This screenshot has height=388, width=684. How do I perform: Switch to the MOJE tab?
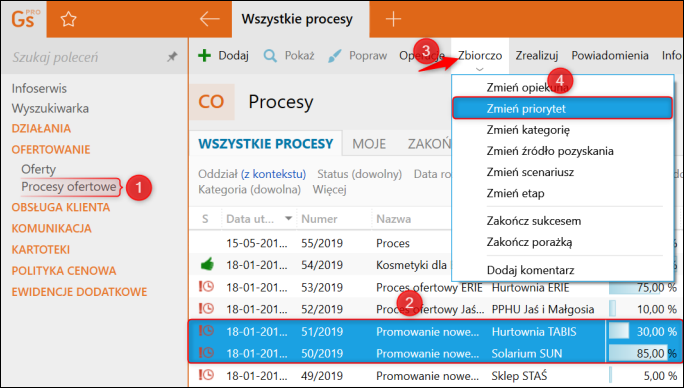pos(369,144)
